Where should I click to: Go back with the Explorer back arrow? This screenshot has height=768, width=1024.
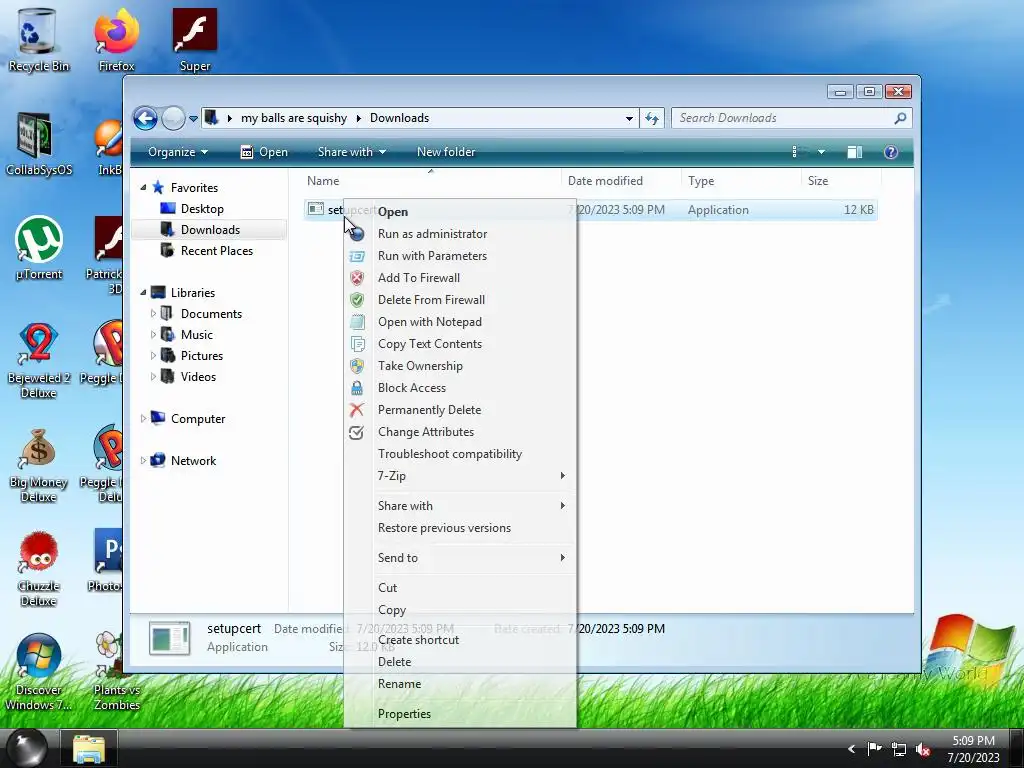[x=145, y=118]
